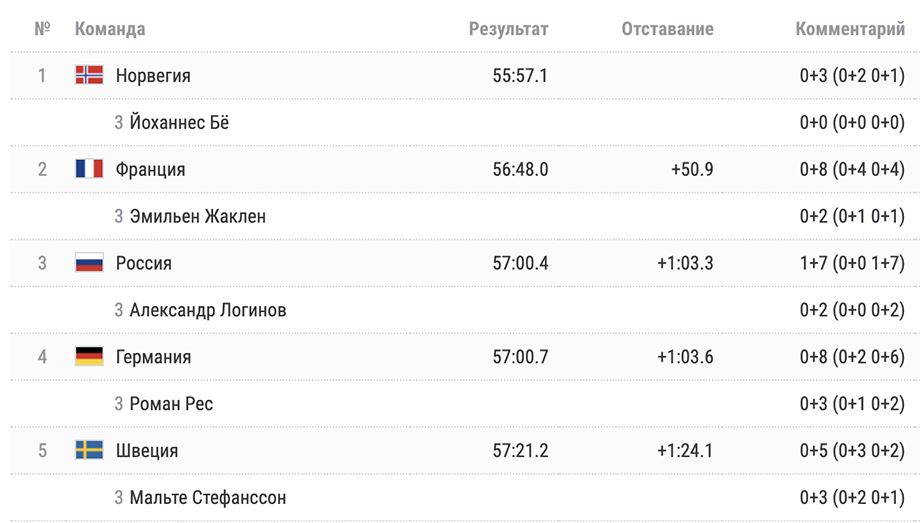The image size is (920, 523).
Task: Click the Комментарий column header
Action: 850,29
